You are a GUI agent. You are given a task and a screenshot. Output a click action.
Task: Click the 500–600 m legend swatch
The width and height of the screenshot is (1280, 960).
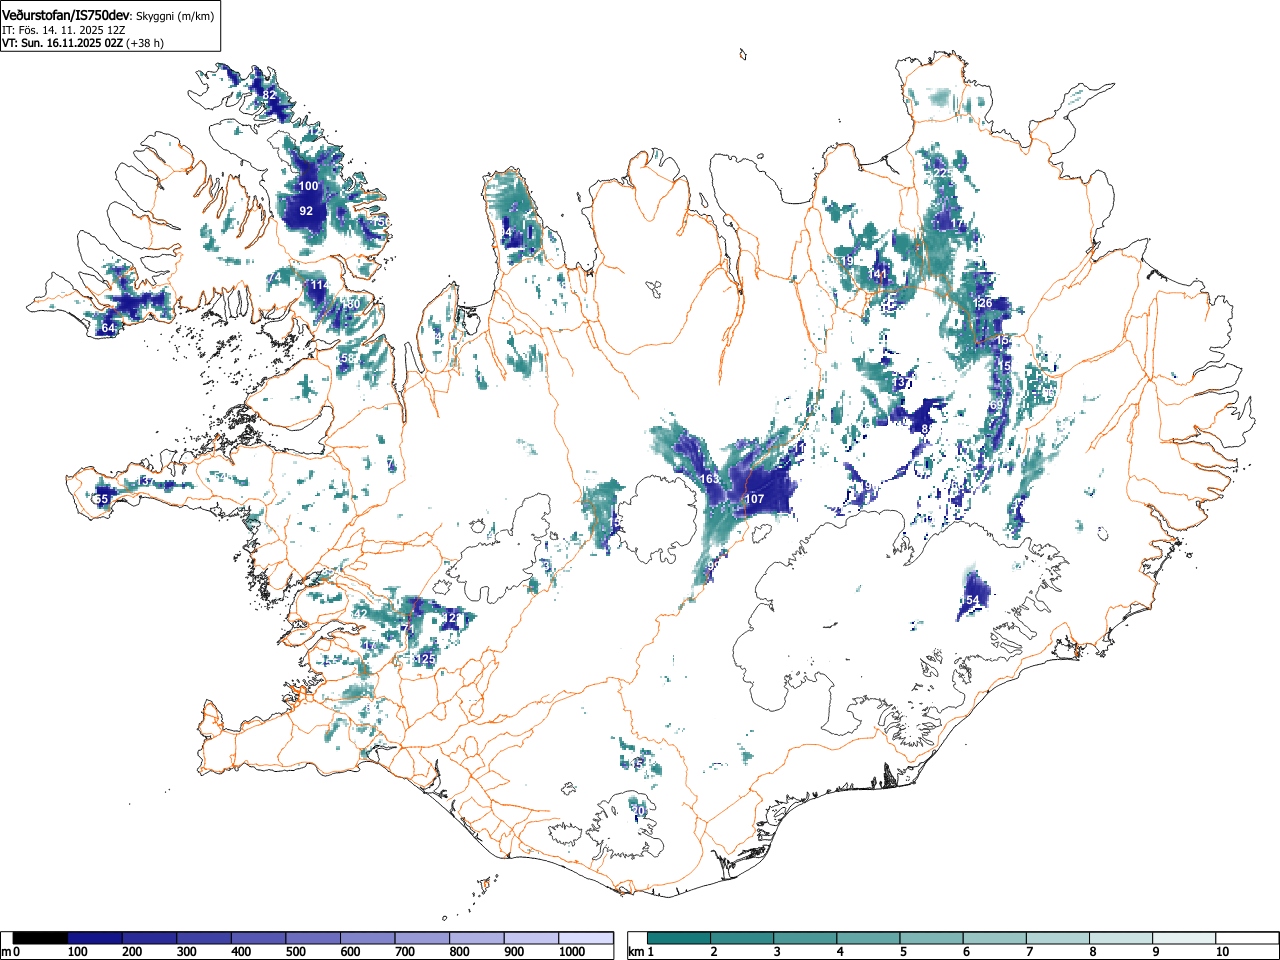click(313, 938)
